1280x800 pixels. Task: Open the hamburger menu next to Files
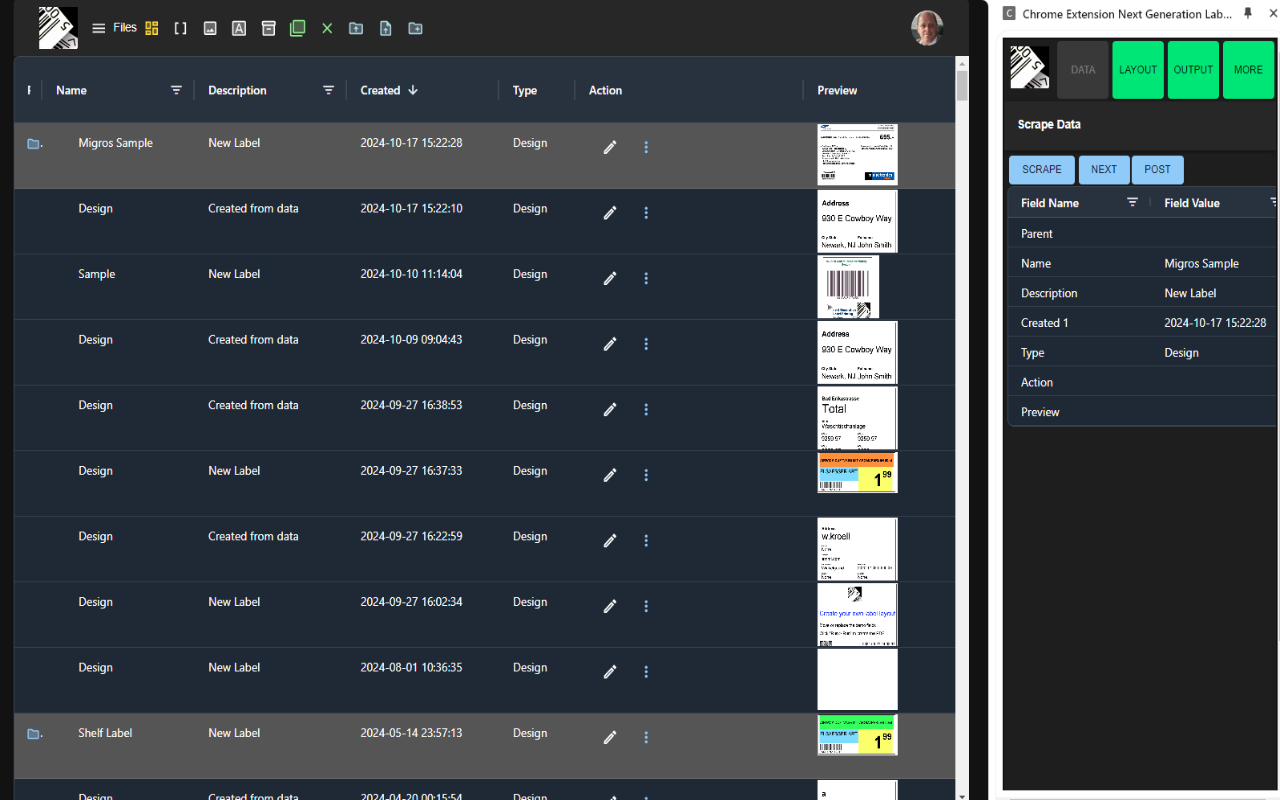(99, 29)
